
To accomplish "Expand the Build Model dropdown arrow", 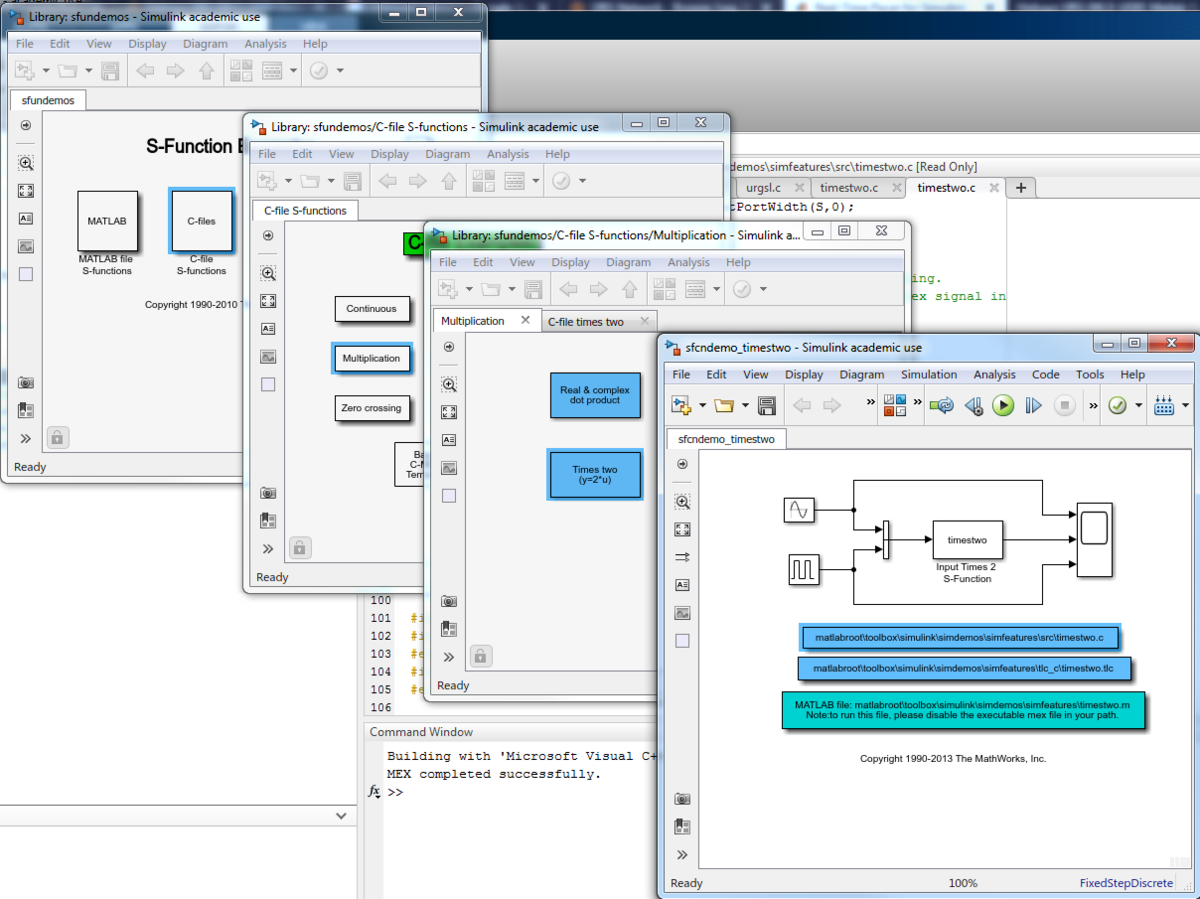I will (x=1185, y=405).
